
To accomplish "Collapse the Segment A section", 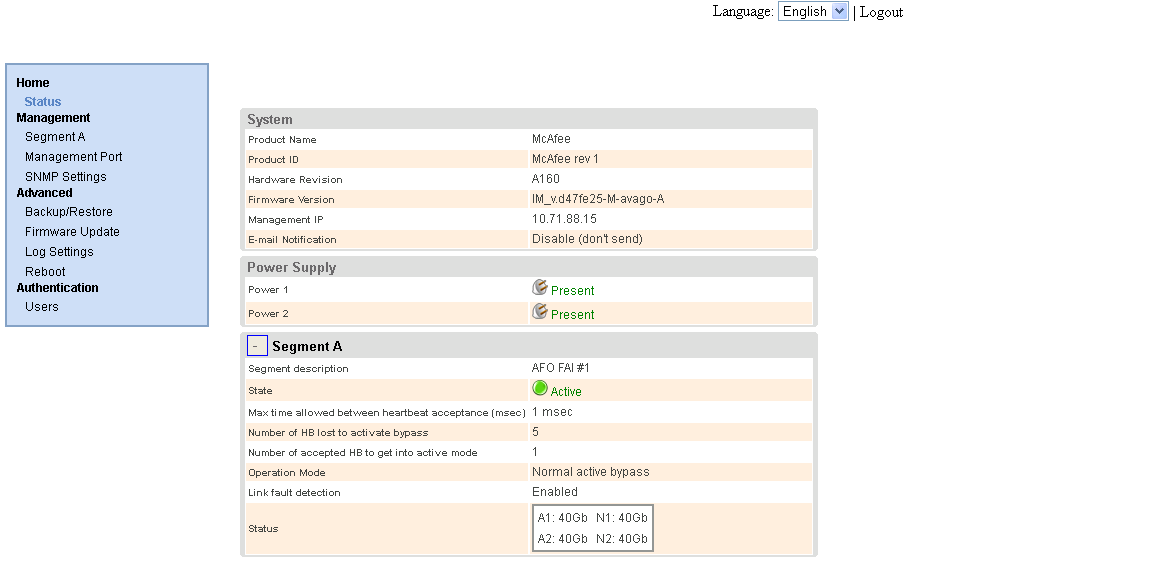I will (257, 346).
